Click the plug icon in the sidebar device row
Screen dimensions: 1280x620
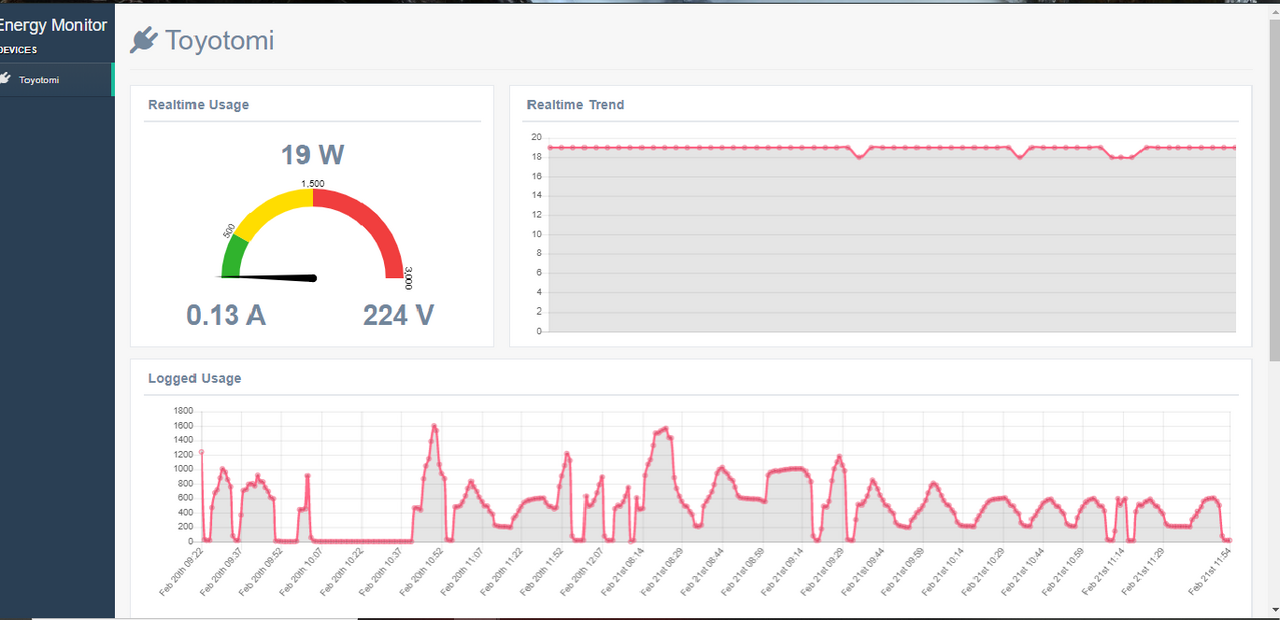5,79
